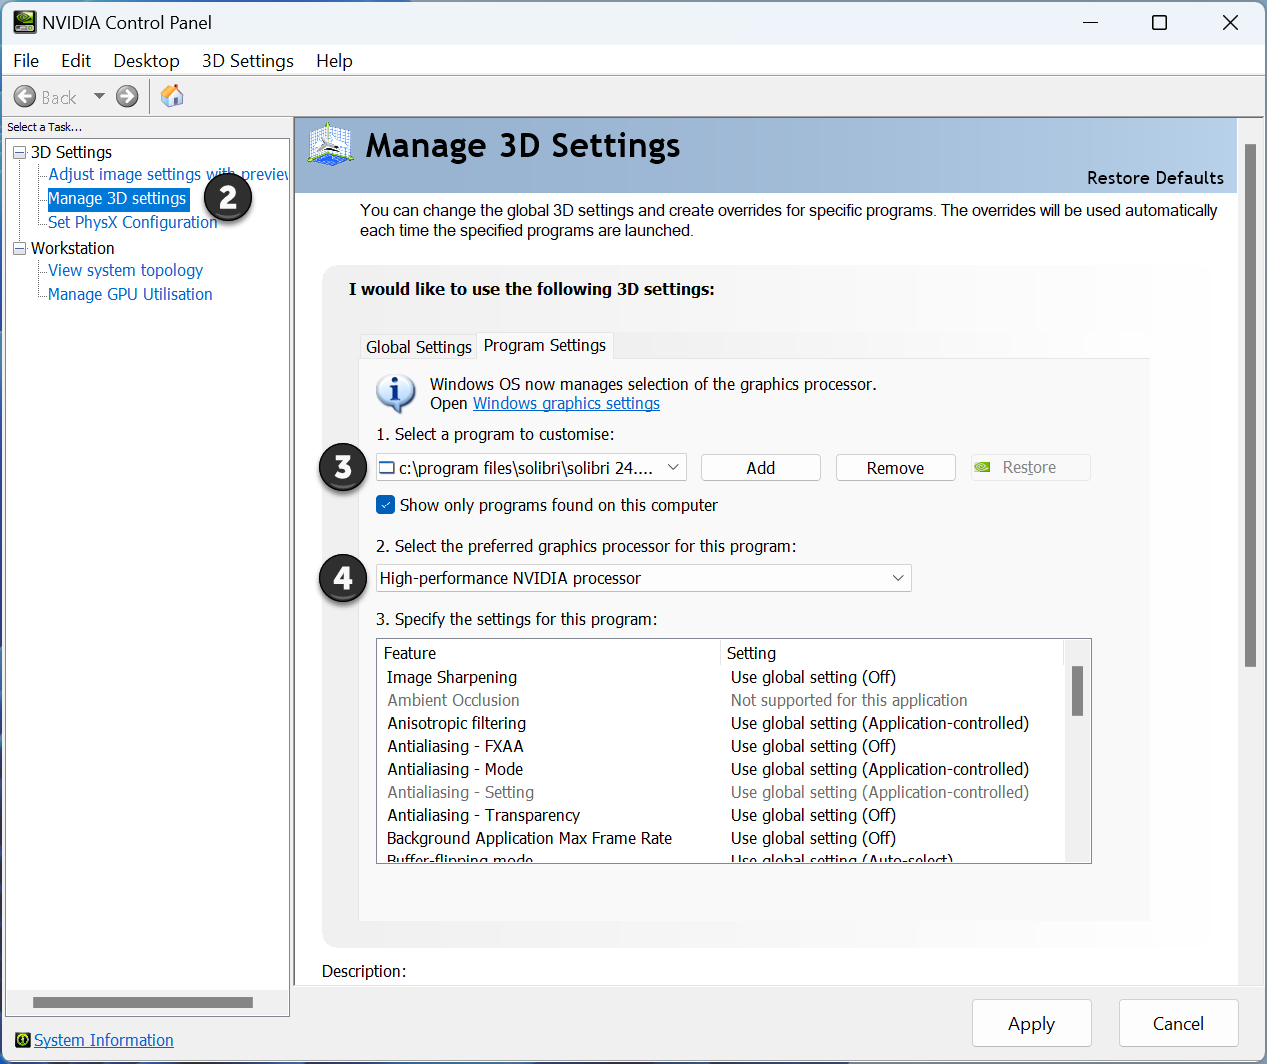Screen dimensions: 1267x1064
Task: Click the blue information icon
Action: click(396, 394)
